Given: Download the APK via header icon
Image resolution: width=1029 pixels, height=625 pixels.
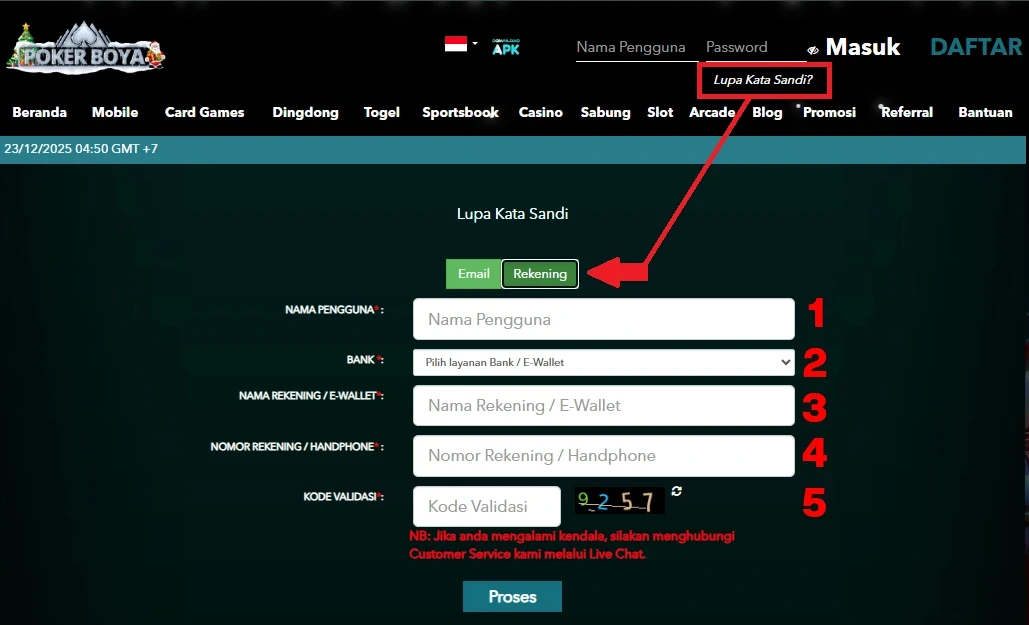Looking at the screenshot, I should [x=506, y=47].
